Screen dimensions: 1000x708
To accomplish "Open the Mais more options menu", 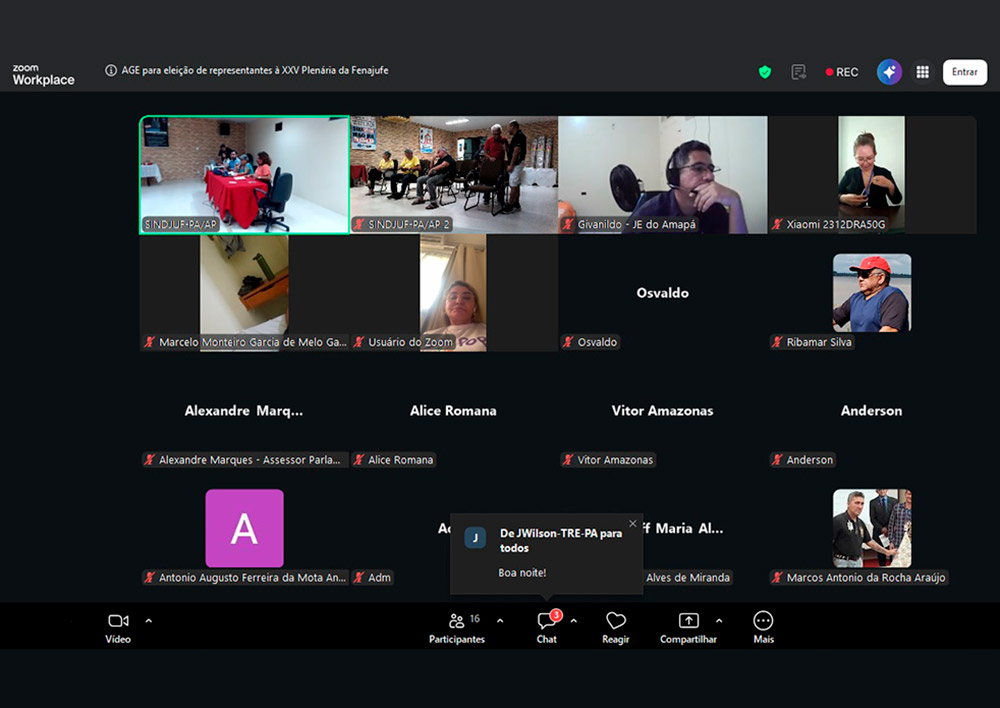I will pos(763,627).
